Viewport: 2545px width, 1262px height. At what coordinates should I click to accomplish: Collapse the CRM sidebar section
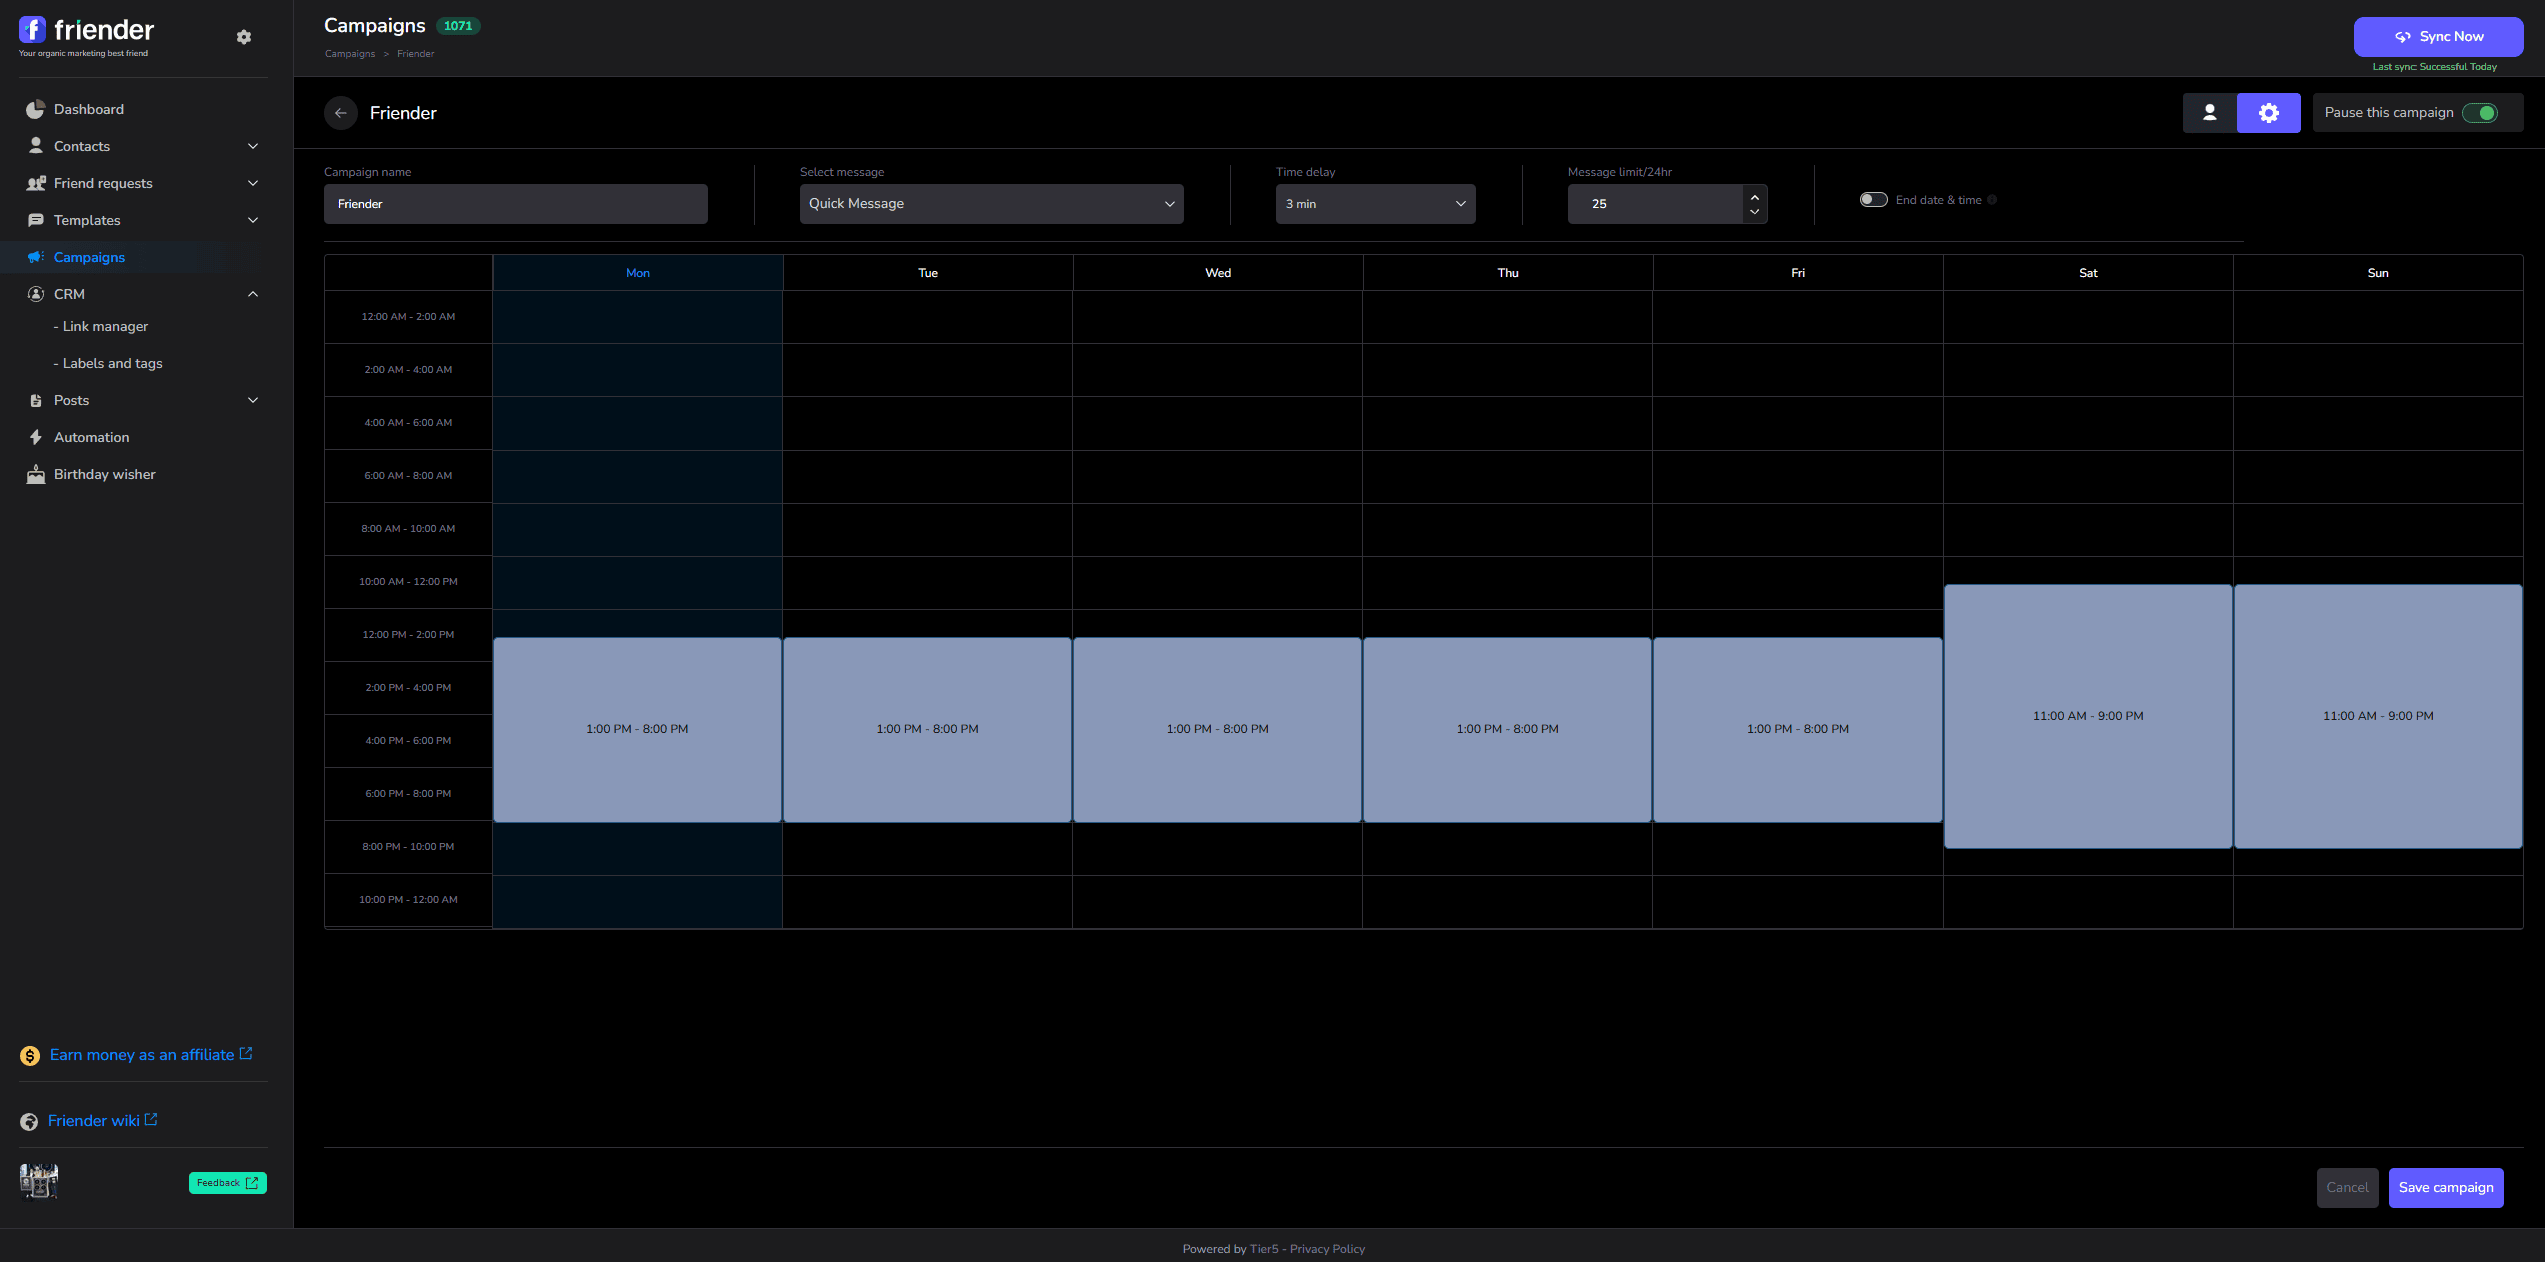click(x=252, y=294)
